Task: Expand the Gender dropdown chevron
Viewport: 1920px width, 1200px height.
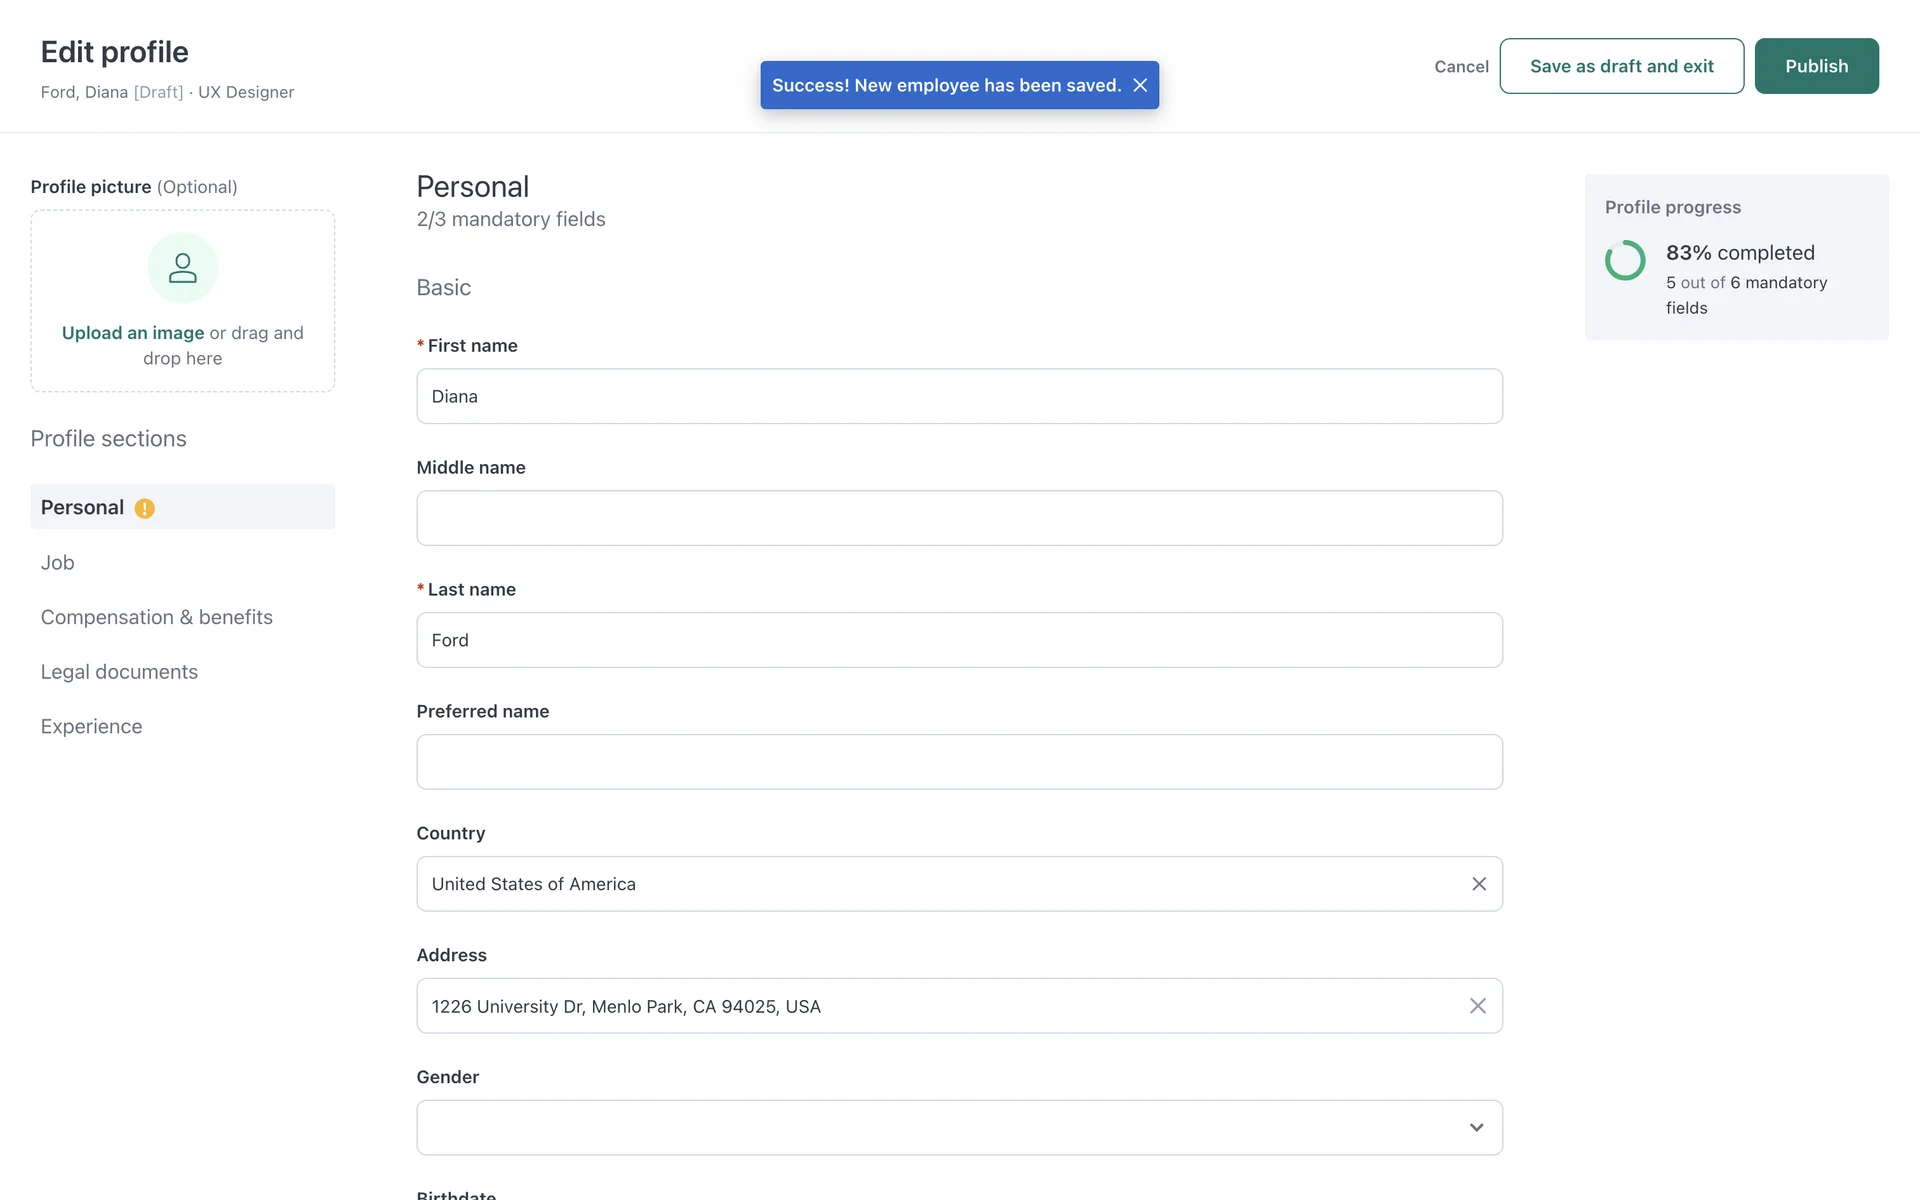Action: 1476,1128
